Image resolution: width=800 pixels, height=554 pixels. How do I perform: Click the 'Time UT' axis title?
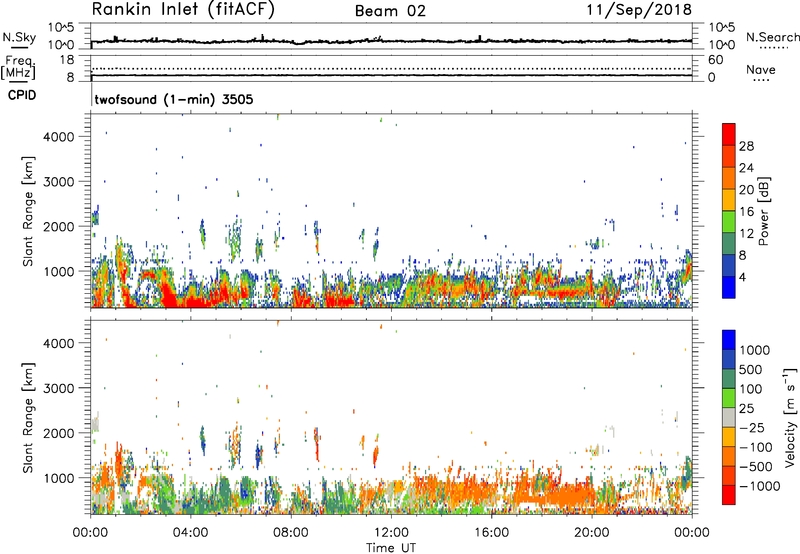[x=391, y=548]
